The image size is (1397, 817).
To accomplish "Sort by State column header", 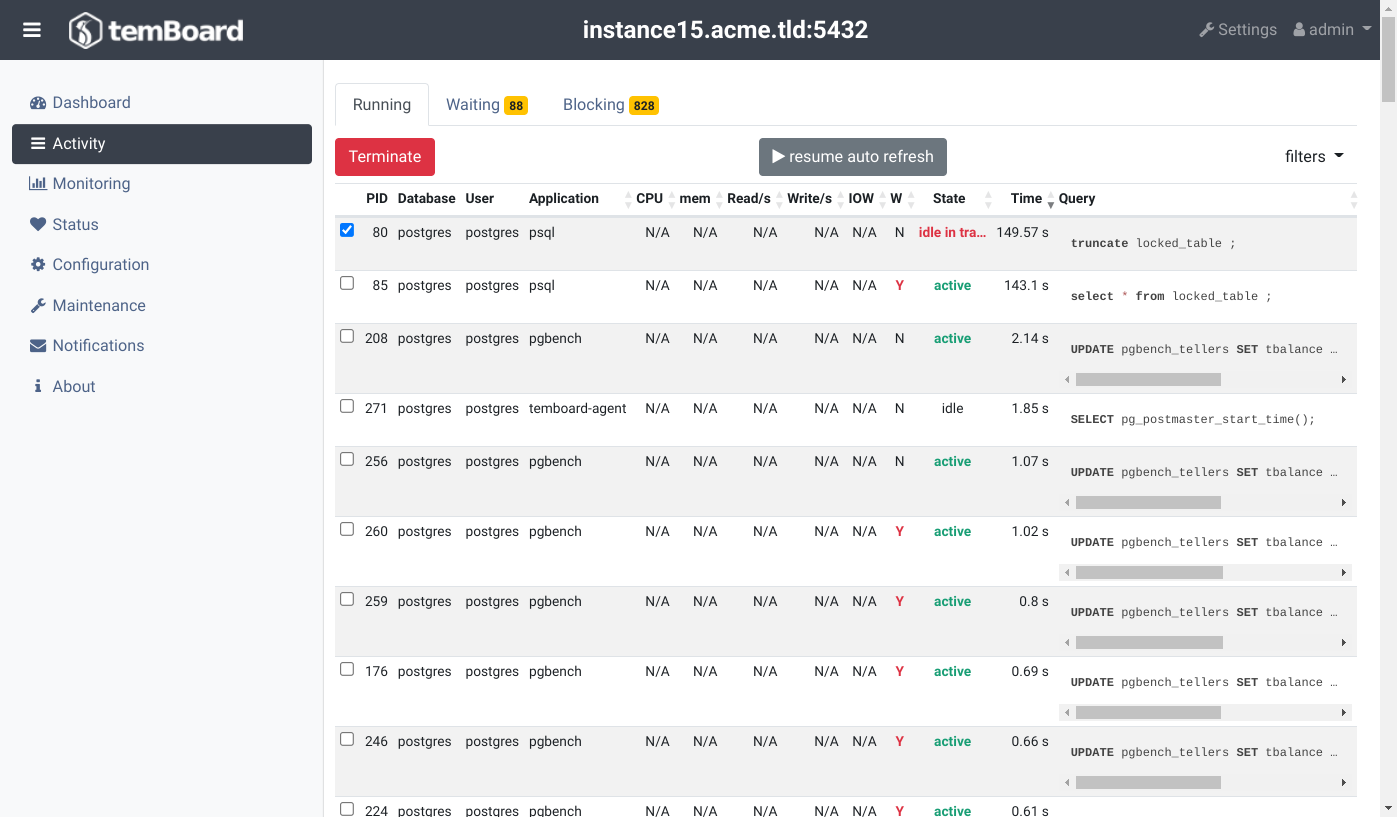I will pyautogui.click(x=949, y=198).
